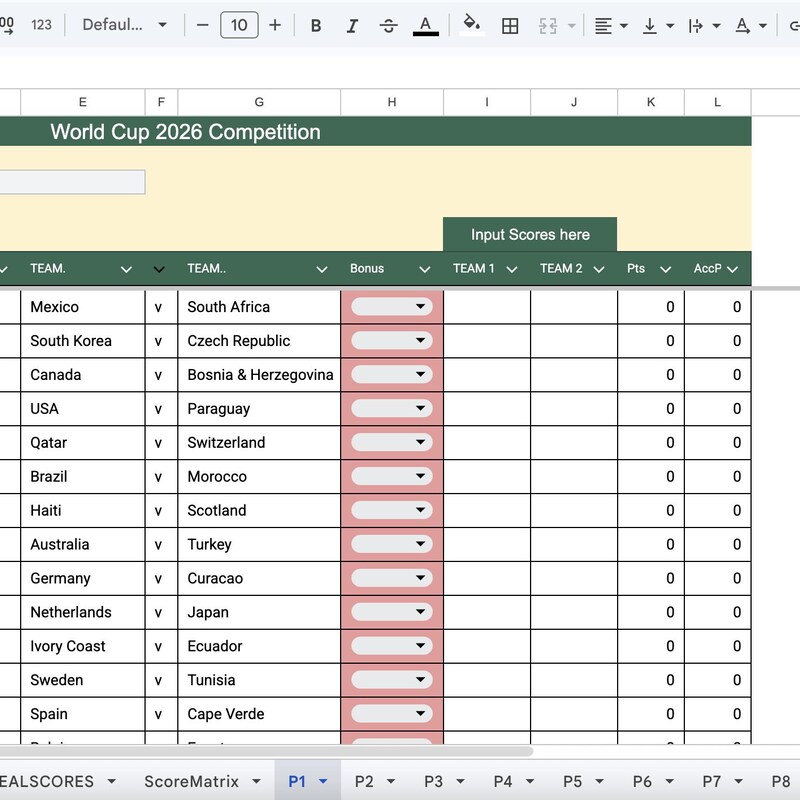Open the TEAM. column filter arrow
The height and width of the screenshot is (800, 800).
coord(126,269)
